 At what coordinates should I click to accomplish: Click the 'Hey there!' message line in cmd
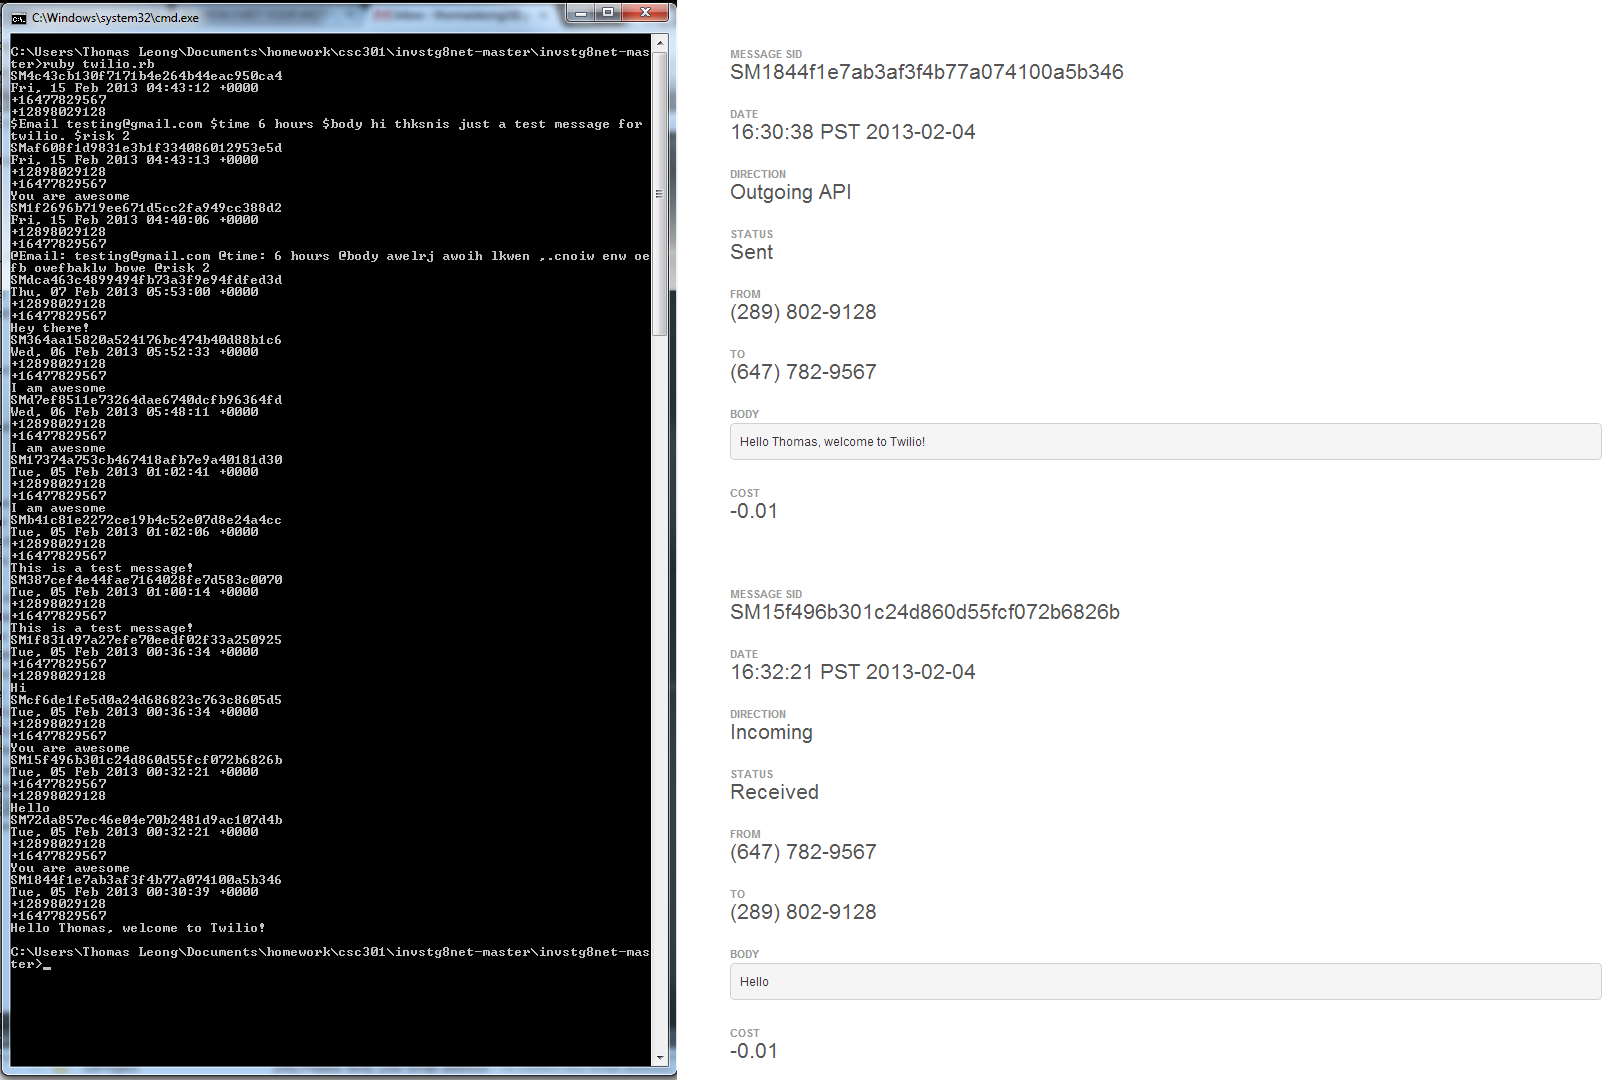click(x=50, y=328)
